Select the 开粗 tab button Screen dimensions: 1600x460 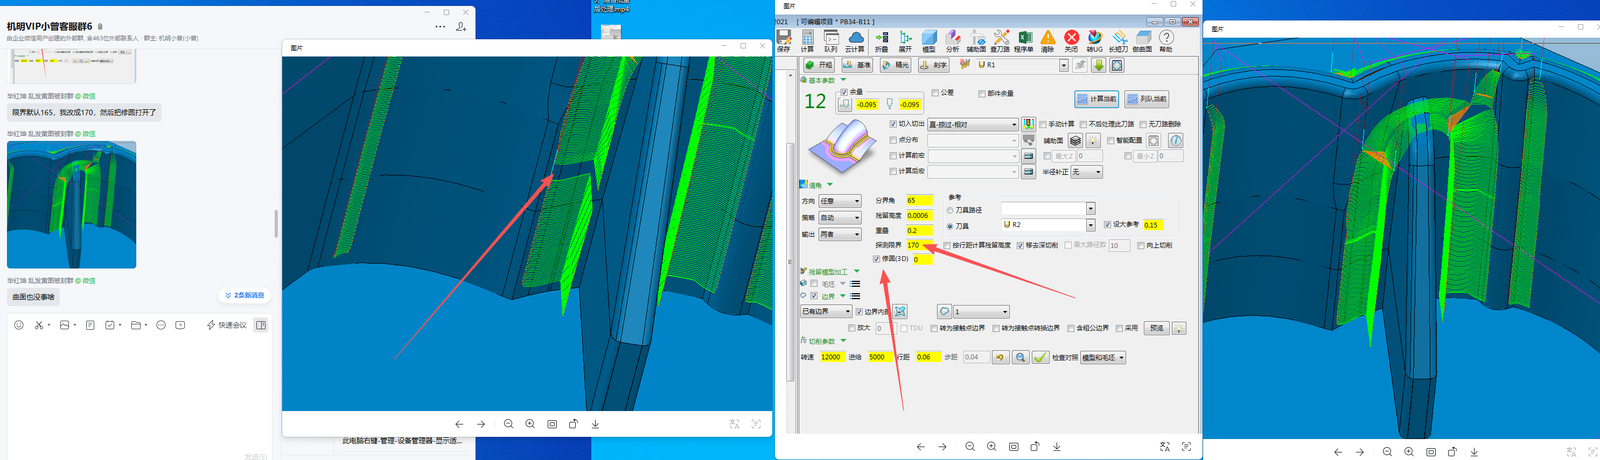pos(819,65)
